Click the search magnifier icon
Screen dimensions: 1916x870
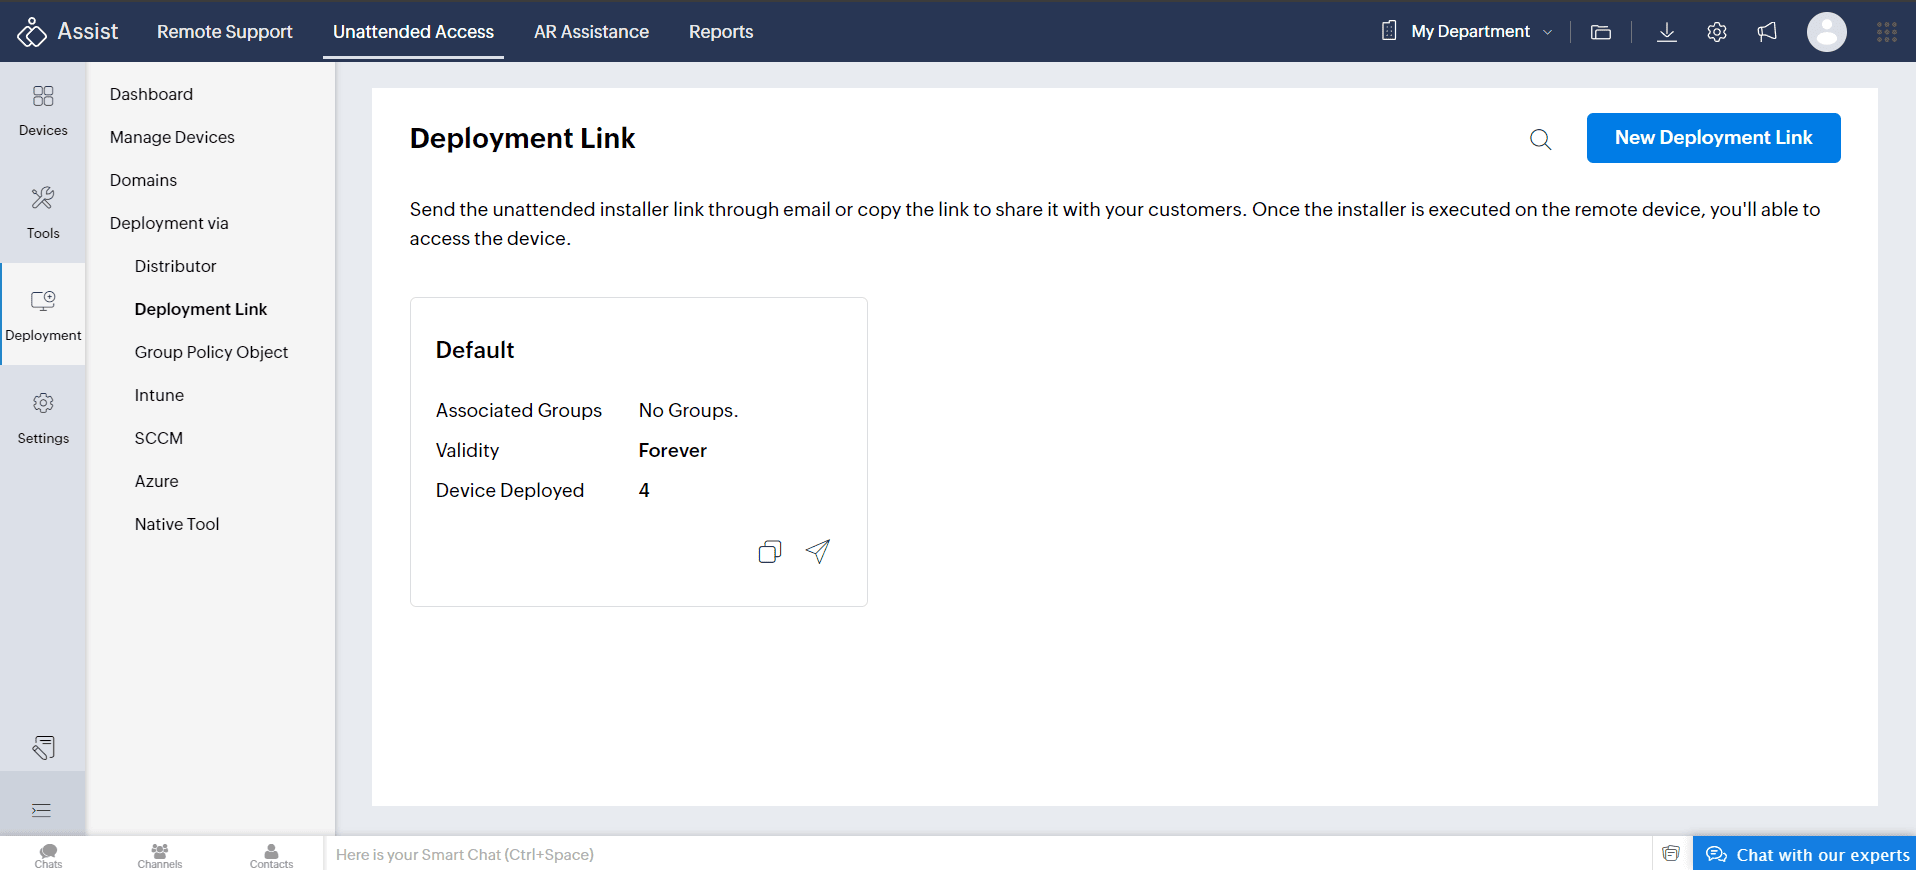point(1540,140)
